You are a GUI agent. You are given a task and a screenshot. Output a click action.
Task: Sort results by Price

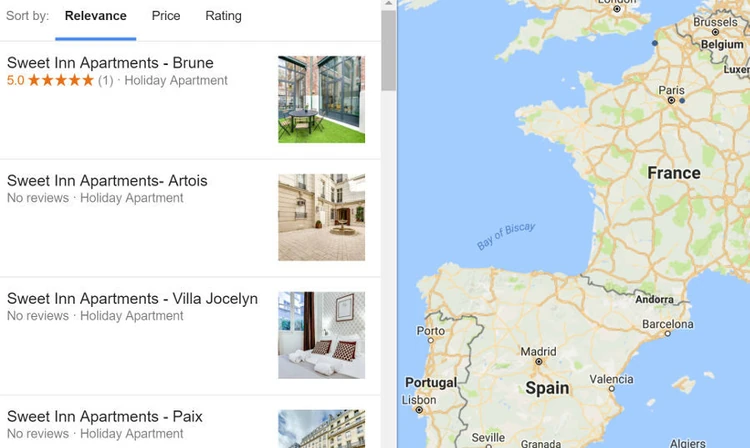pos(166,16)
